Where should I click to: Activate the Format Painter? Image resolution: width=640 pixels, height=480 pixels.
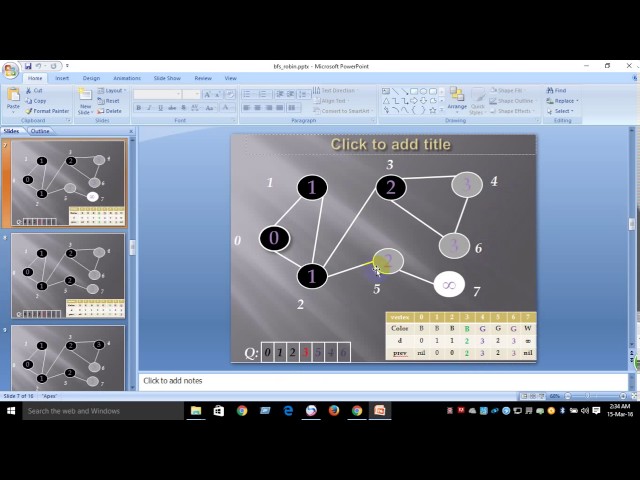tap(47, 111)
